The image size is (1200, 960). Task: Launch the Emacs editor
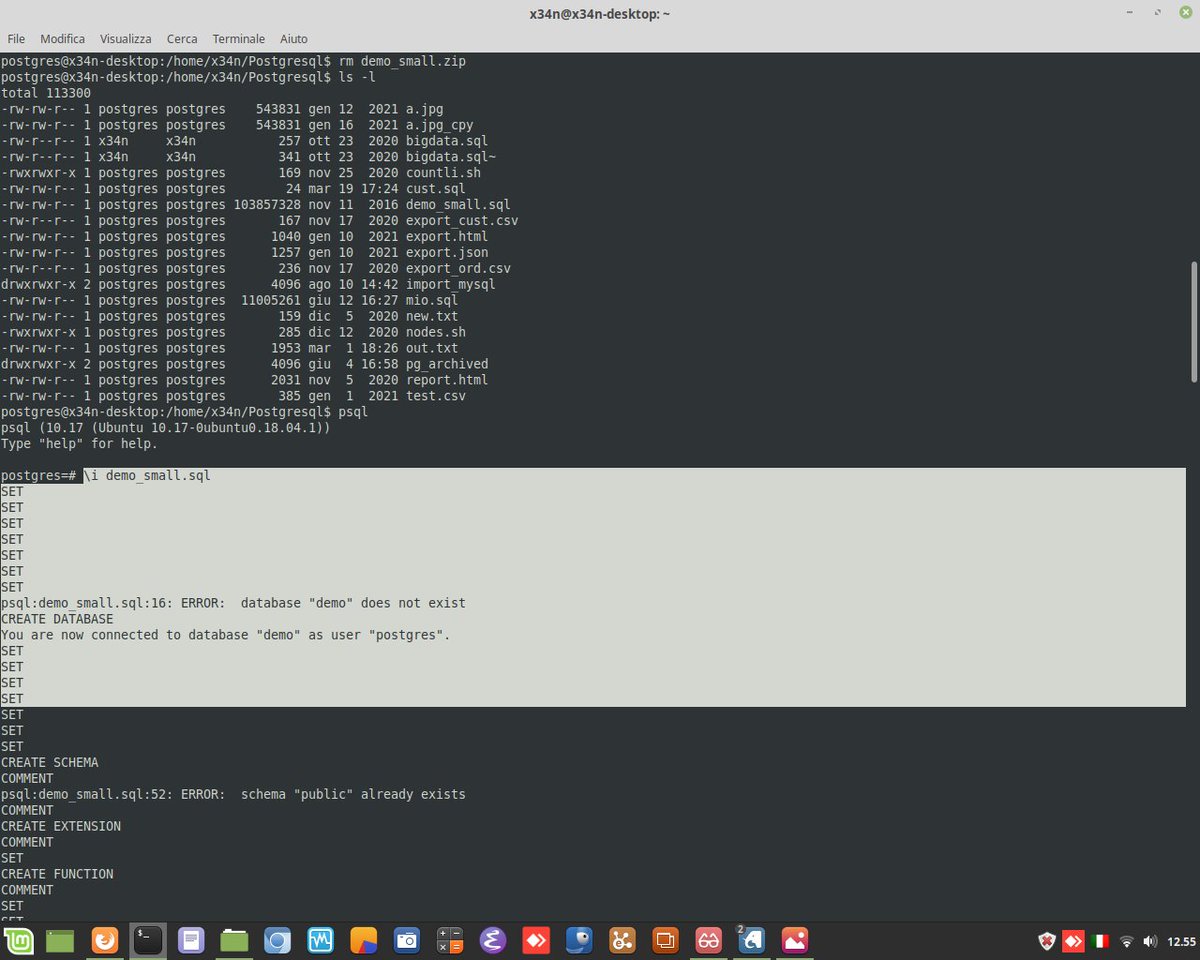pyautogui.click(x=492, y=940)
